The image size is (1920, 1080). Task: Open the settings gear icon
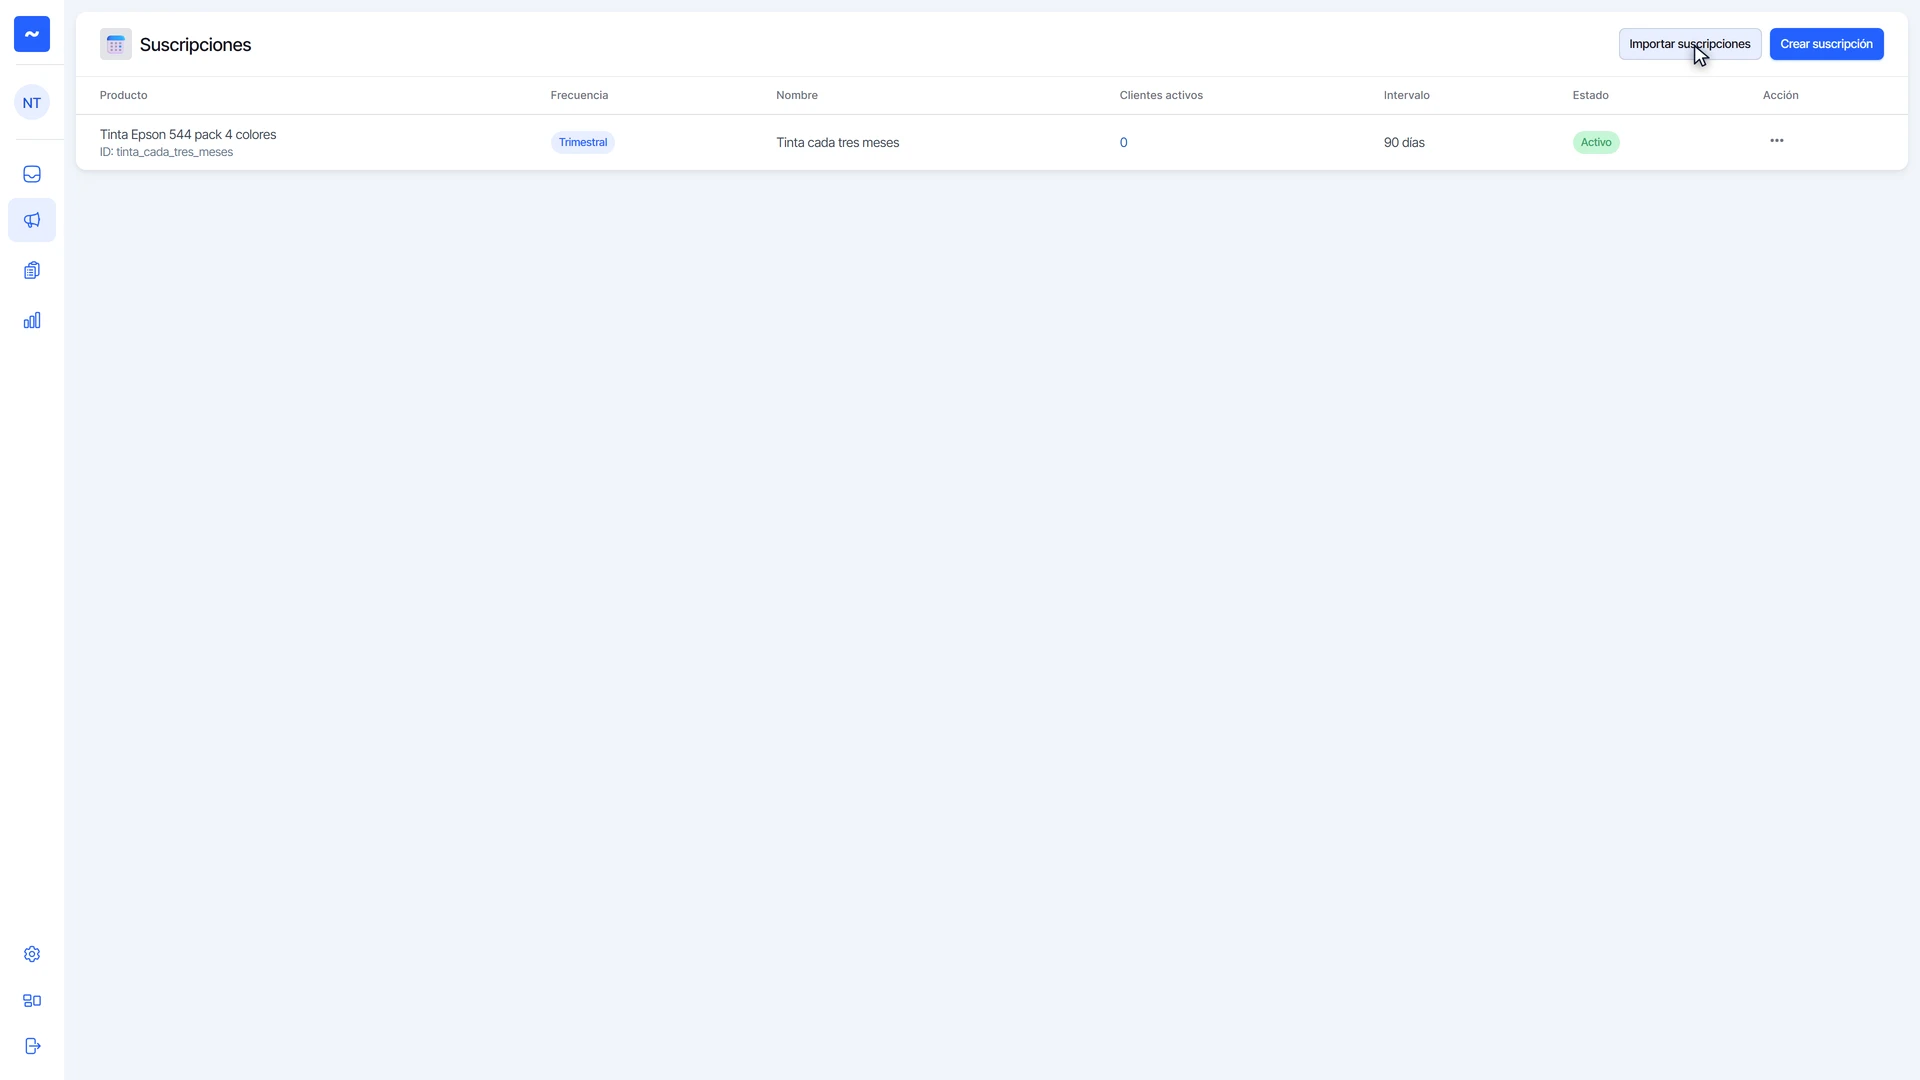32,954
